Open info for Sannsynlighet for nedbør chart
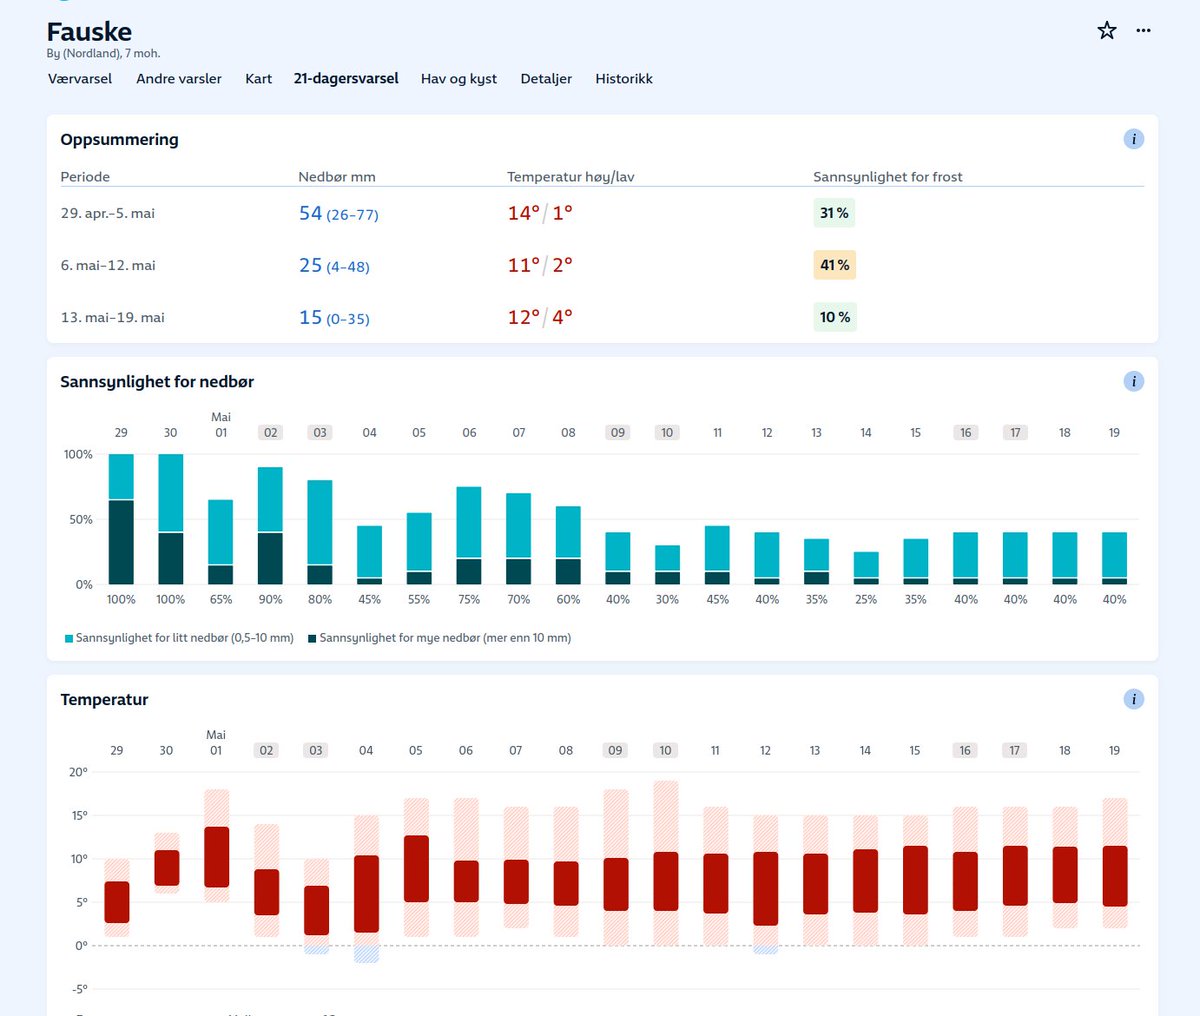Screen dimensions: 1200x1016 [x=1133, y=381]
